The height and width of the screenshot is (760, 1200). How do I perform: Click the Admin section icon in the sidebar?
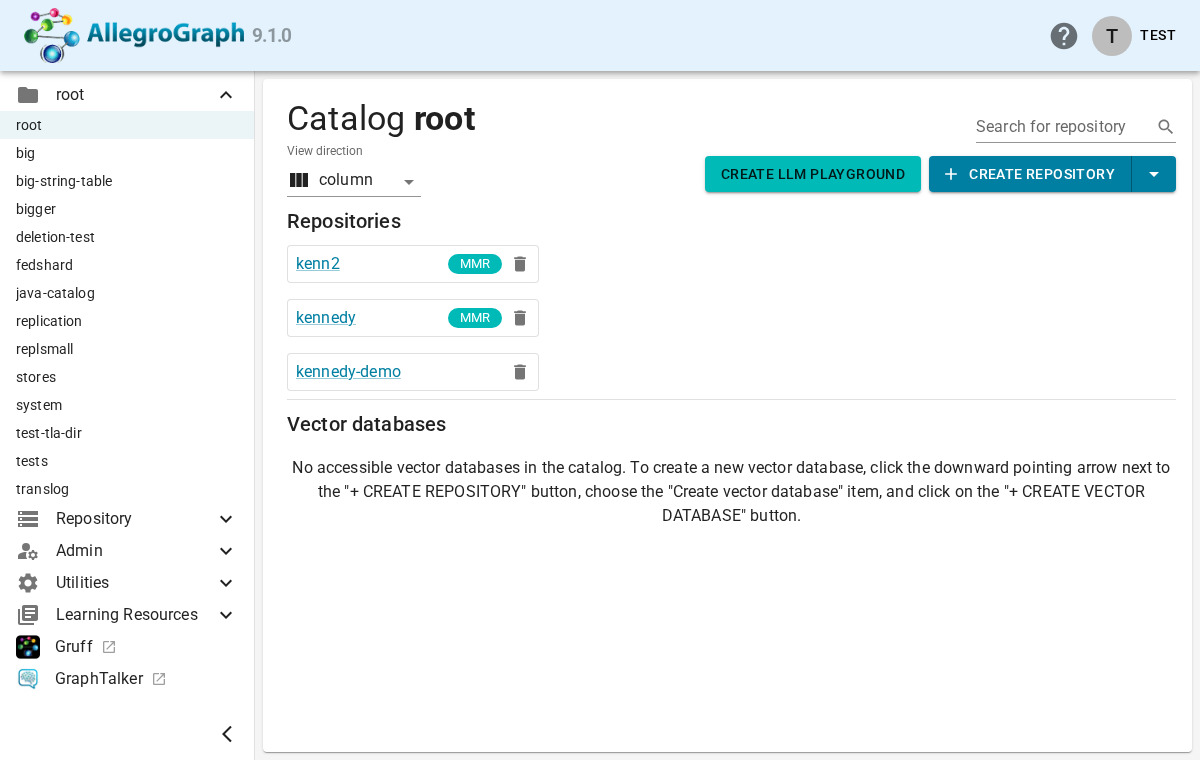(x=28, y=551)
